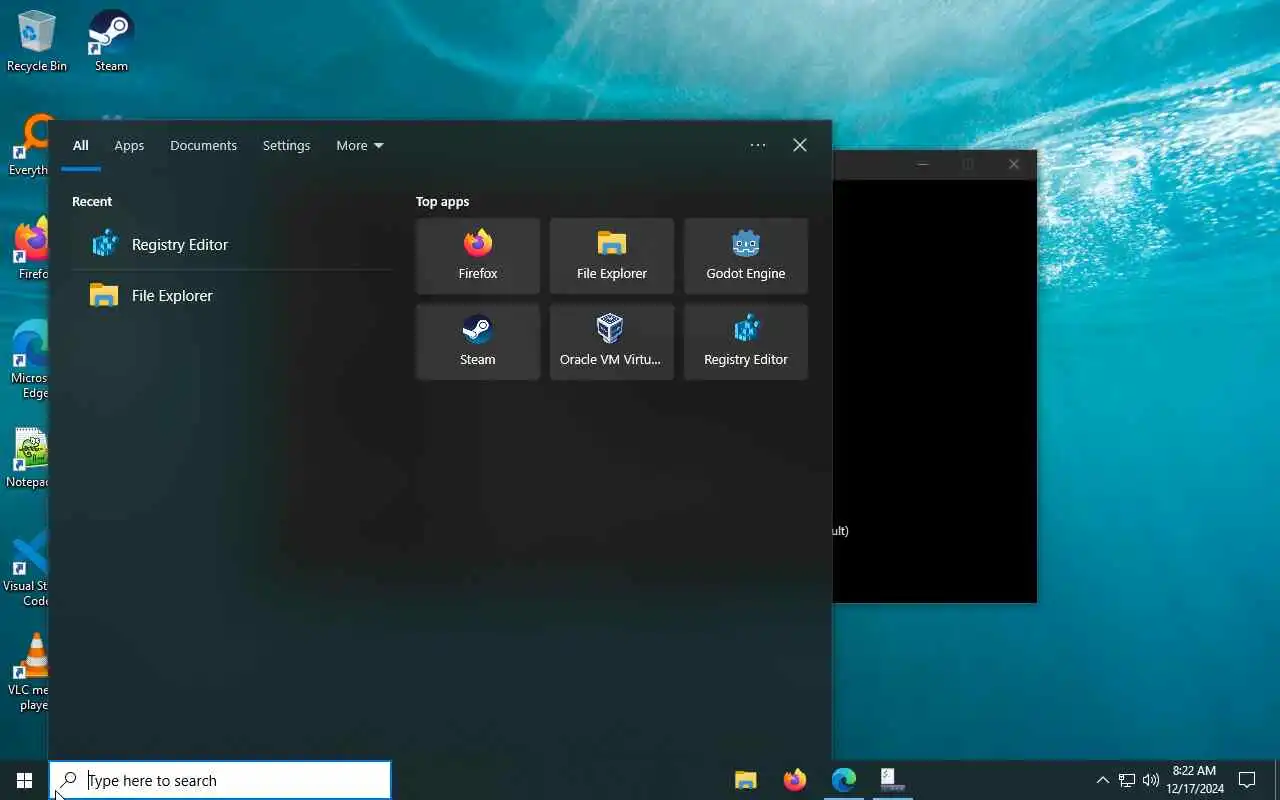This screenshot has width=1280, height=800.
Task: Launch Firefox from Top apps
Action: [478, 256]
